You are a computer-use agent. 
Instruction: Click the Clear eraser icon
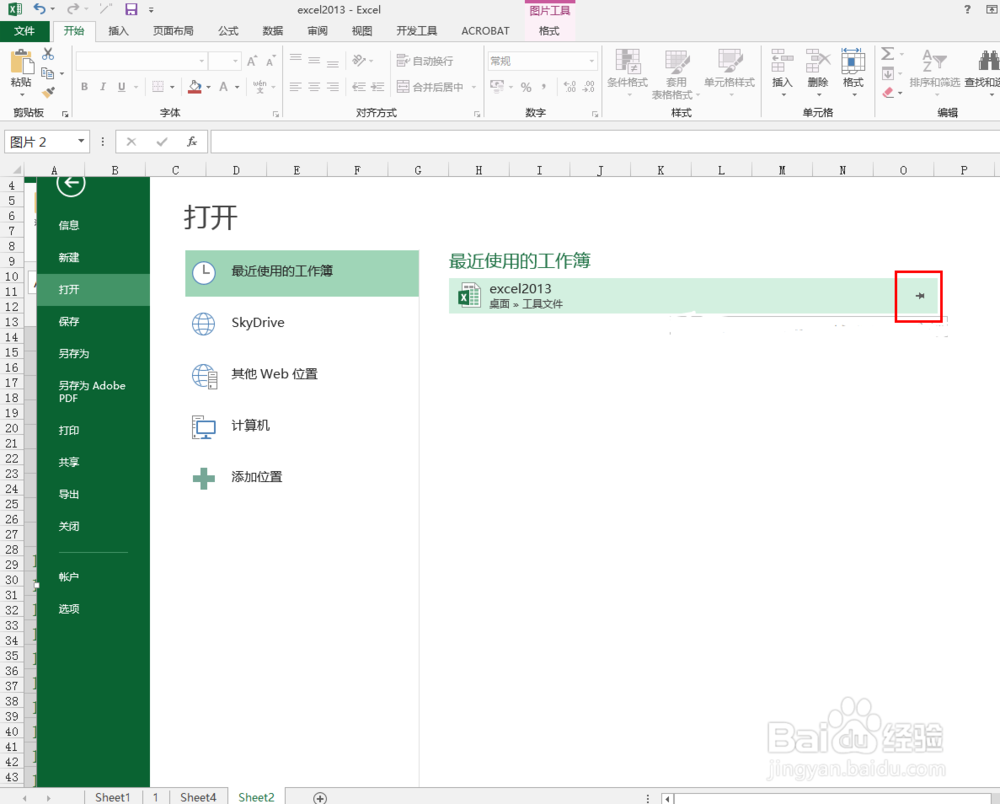[888, 93]
